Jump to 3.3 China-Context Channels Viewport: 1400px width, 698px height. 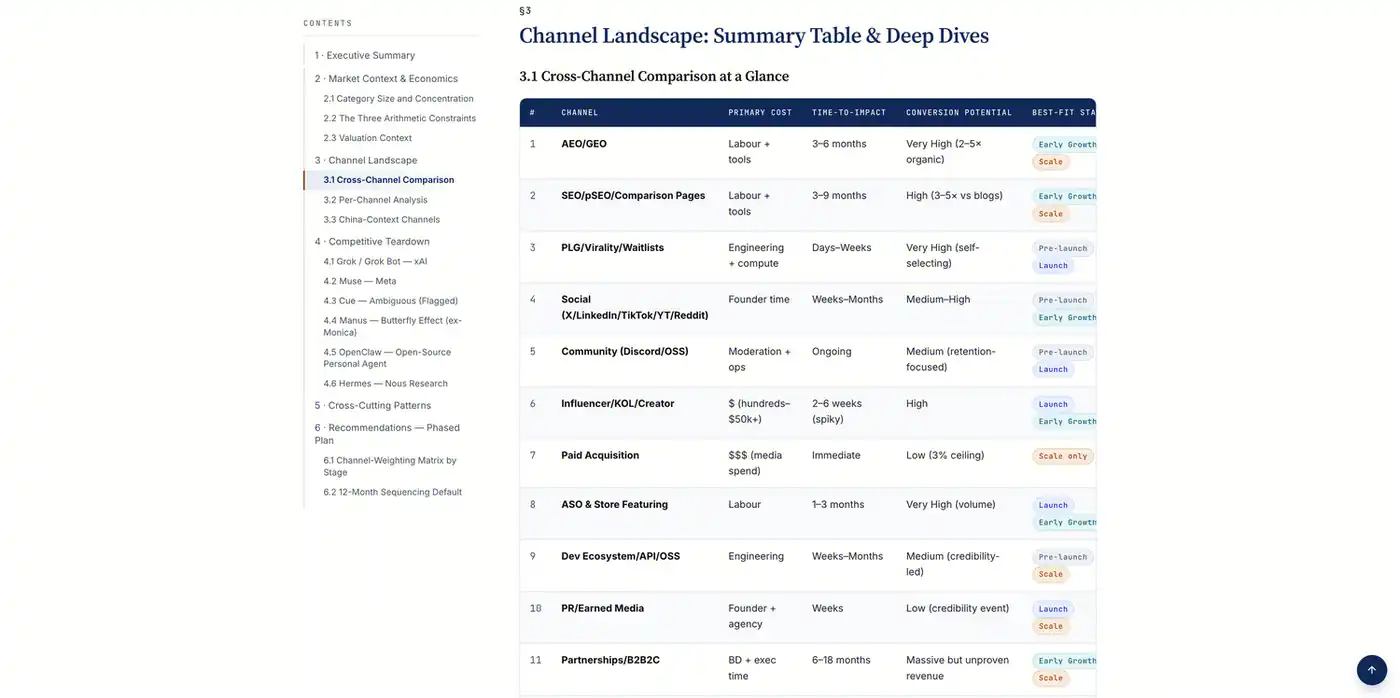coord(381,220)
